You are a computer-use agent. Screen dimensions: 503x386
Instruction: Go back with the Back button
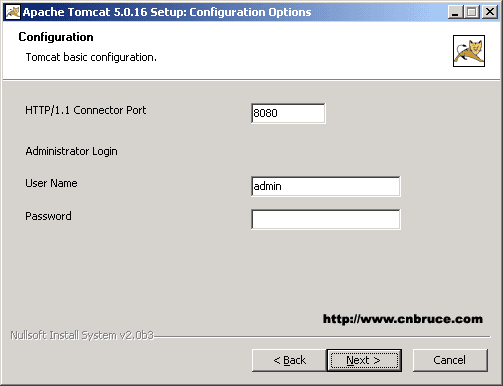(x=289, y=360)
